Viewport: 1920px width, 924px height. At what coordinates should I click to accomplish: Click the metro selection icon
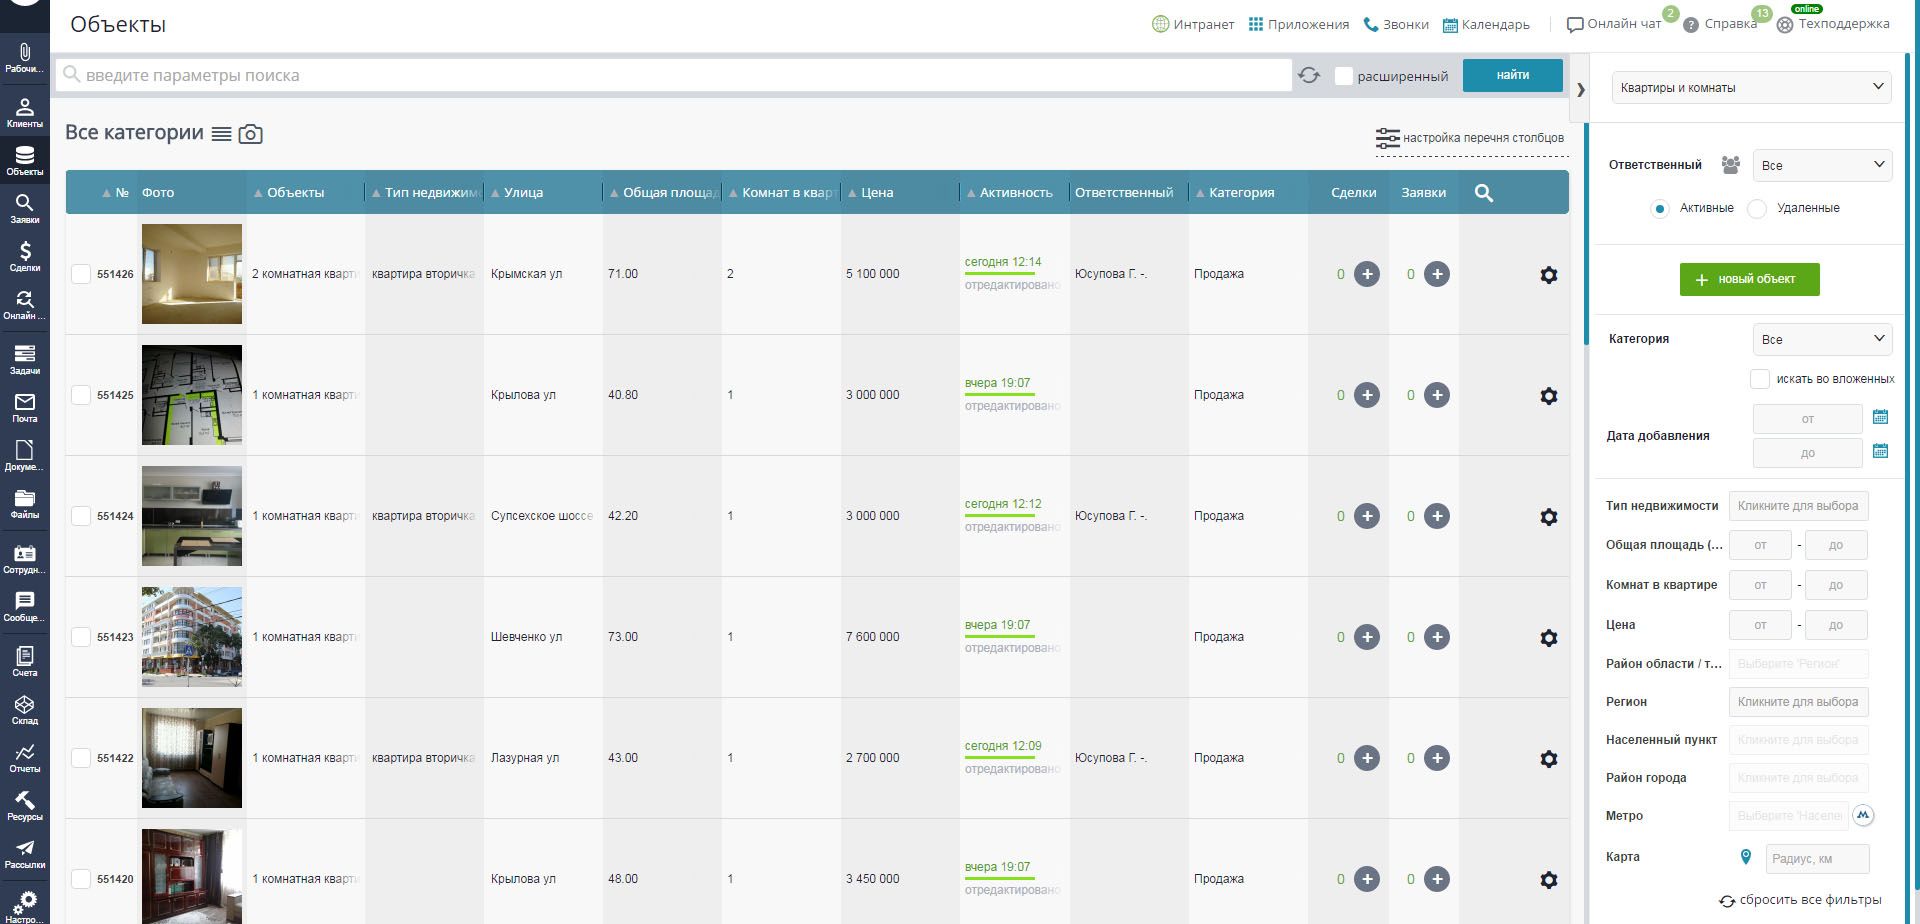pyautogui.click(x=1863, y=815)
